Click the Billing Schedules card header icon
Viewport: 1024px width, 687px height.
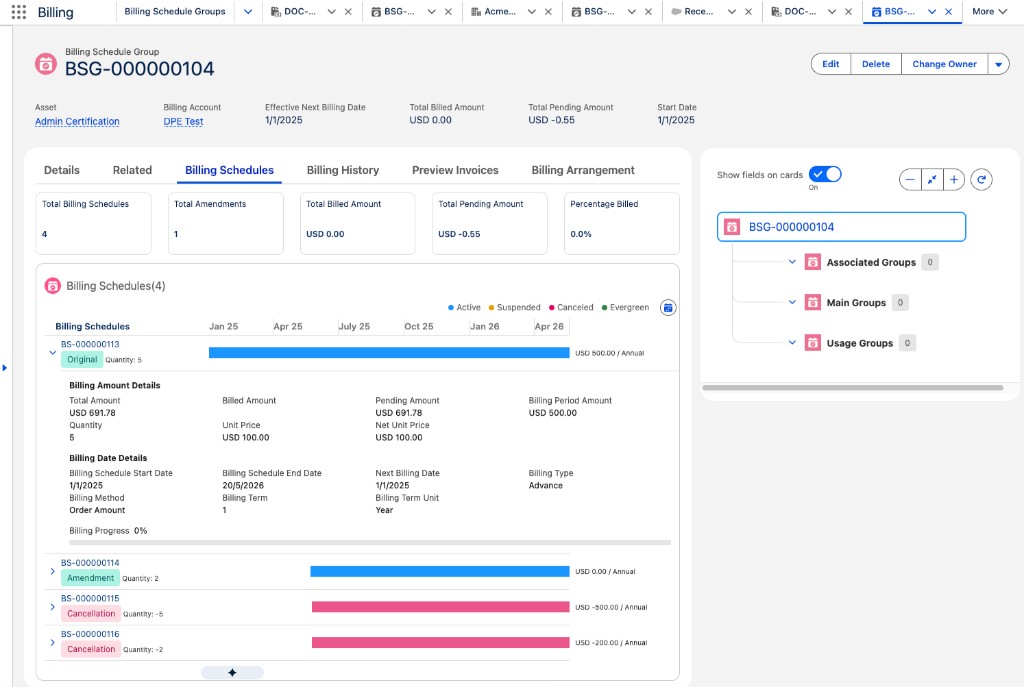pyautogui.click(x=53, y=286)
